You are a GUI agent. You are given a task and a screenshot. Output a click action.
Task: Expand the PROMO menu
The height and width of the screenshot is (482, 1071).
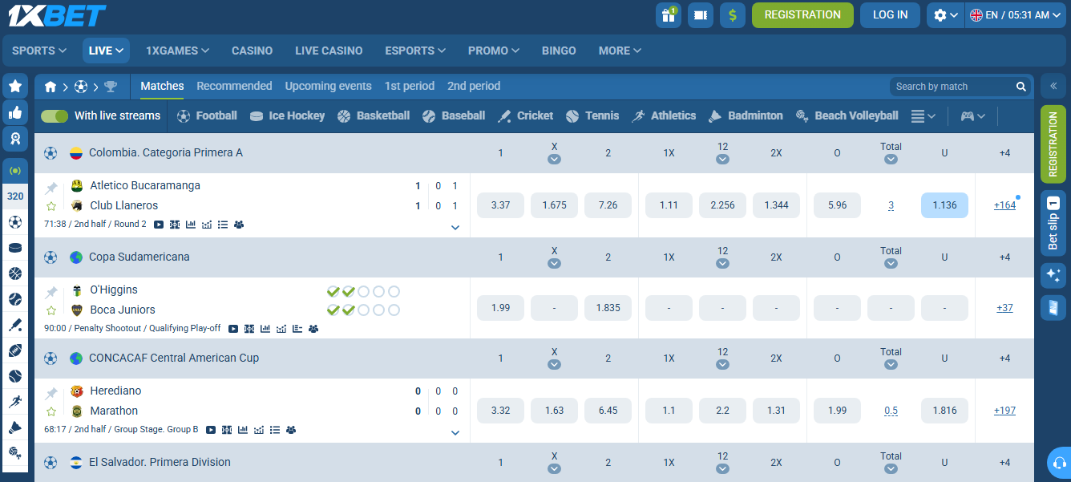coord(494,51)
